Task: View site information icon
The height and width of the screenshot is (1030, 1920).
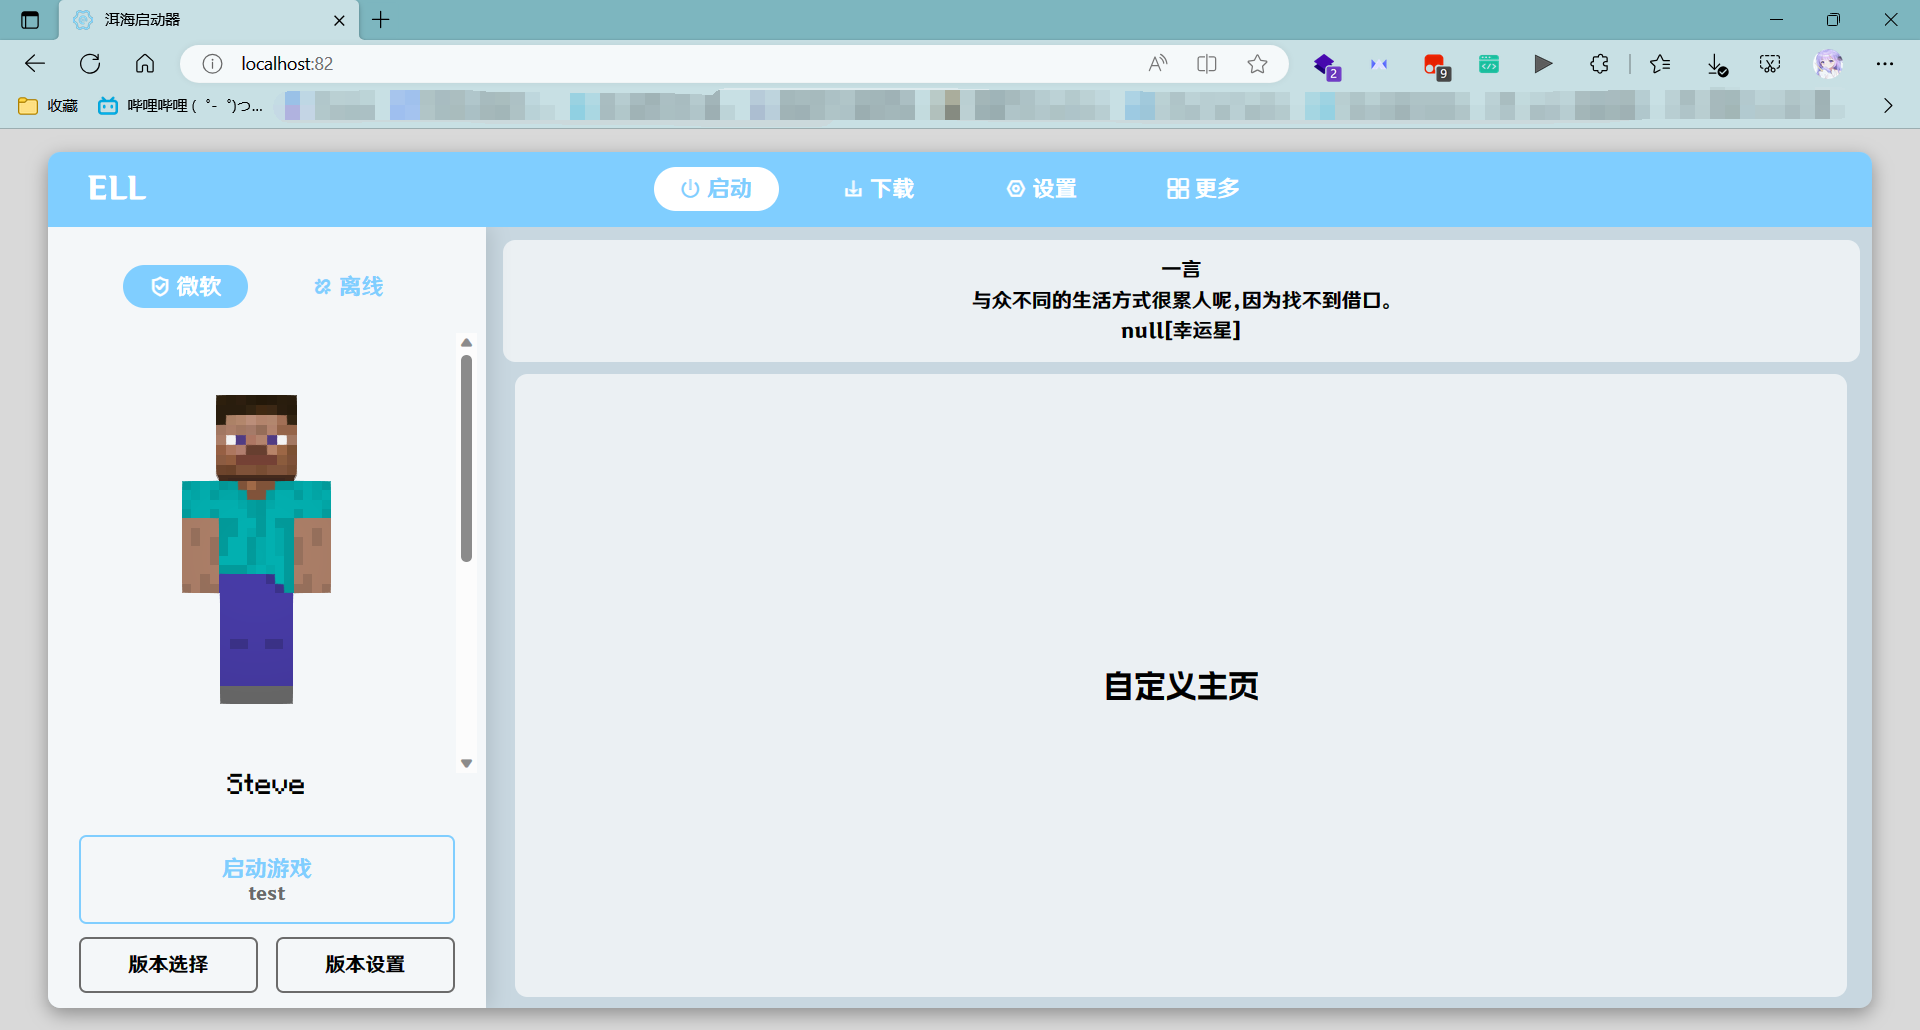Action: tap(212, 64)
